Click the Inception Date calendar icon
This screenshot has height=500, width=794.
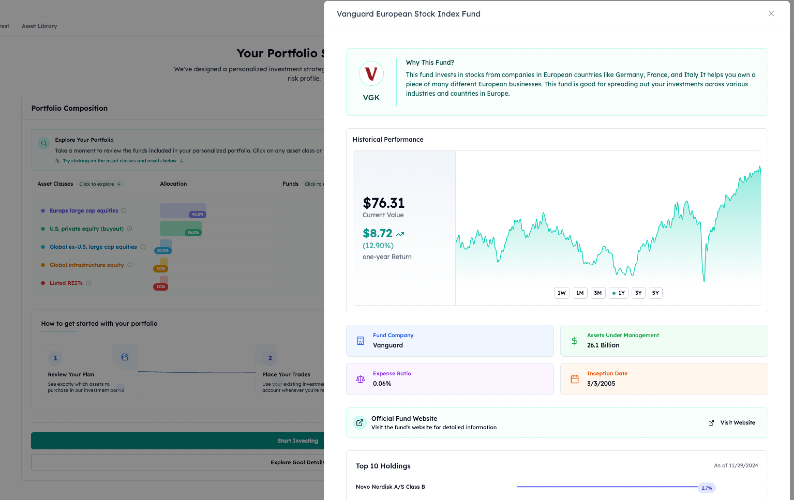coord(575,379)
